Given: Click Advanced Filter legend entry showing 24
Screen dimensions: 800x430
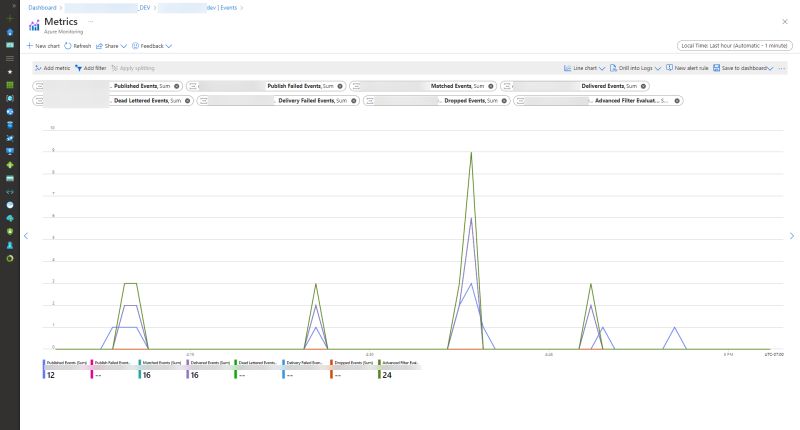Looking at the screenshot, I should point(398,369).
